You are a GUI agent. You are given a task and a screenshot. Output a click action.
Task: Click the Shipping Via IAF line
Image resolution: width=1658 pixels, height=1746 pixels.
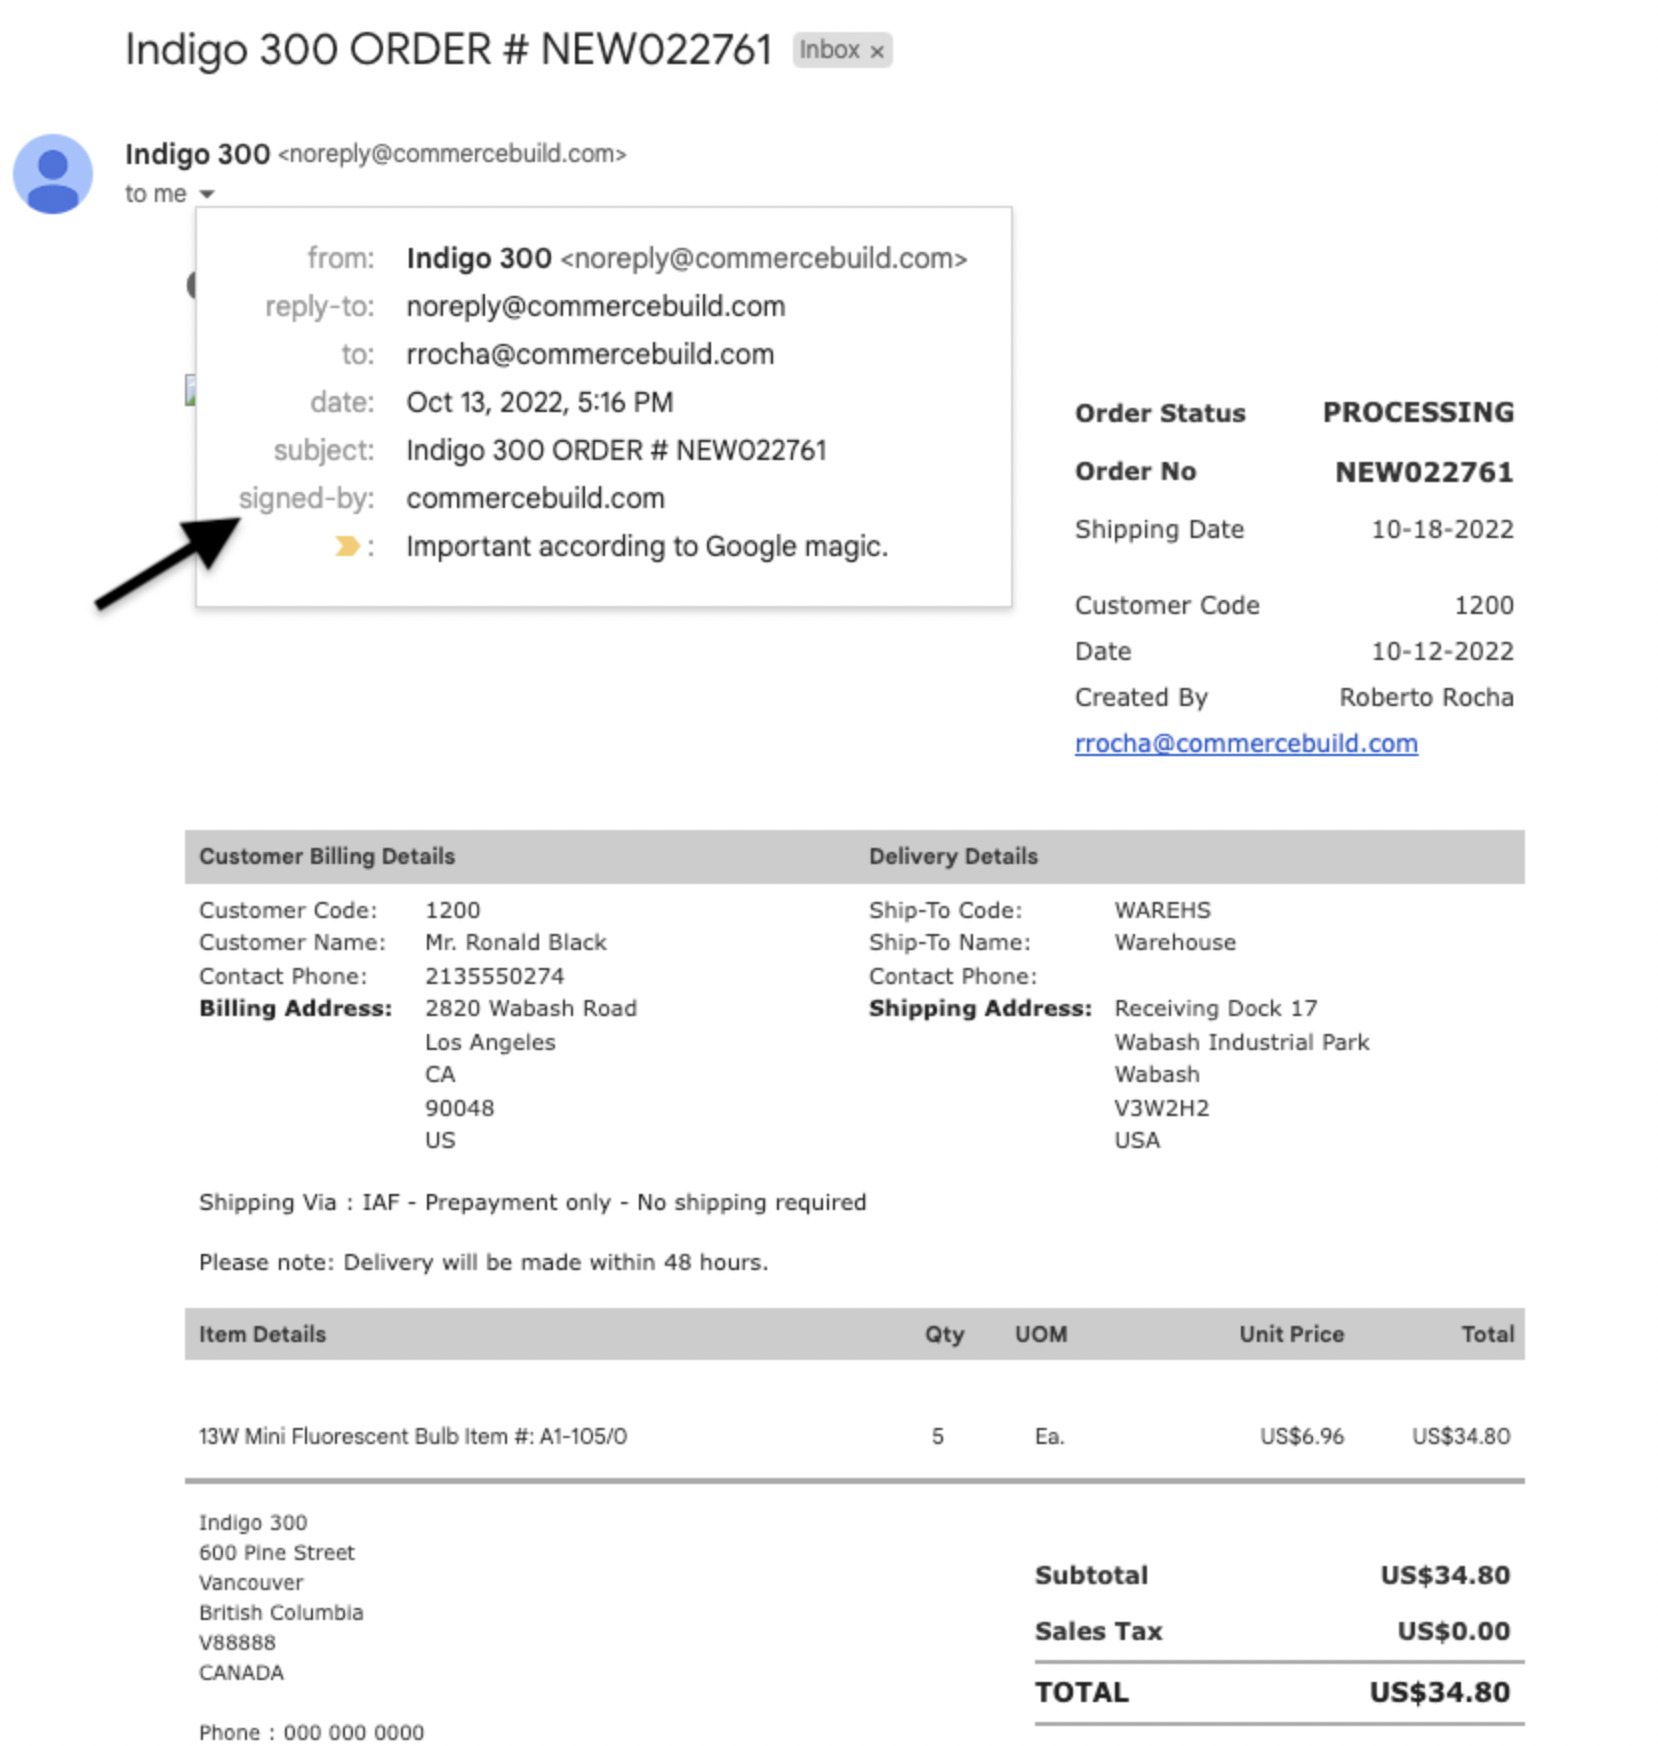[532, 1202]
